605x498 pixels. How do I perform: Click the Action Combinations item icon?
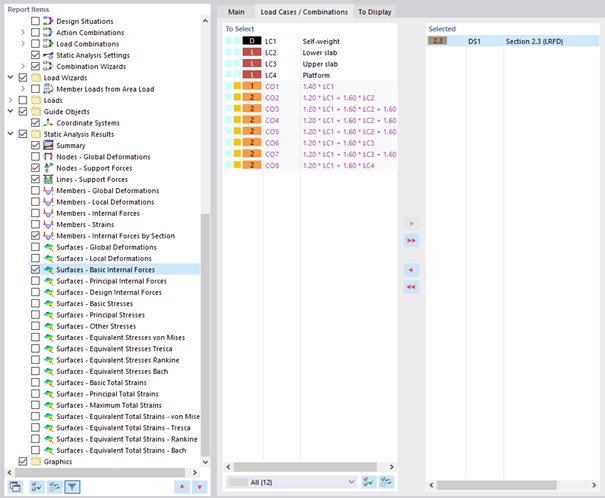pyautogui.click(x=48, y=32)
